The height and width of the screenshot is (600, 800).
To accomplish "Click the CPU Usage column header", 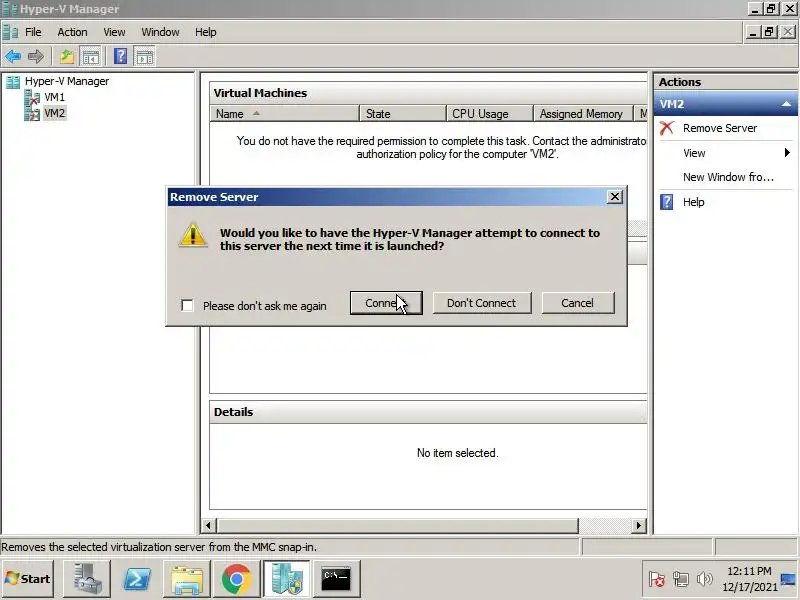I will (489, 114).
